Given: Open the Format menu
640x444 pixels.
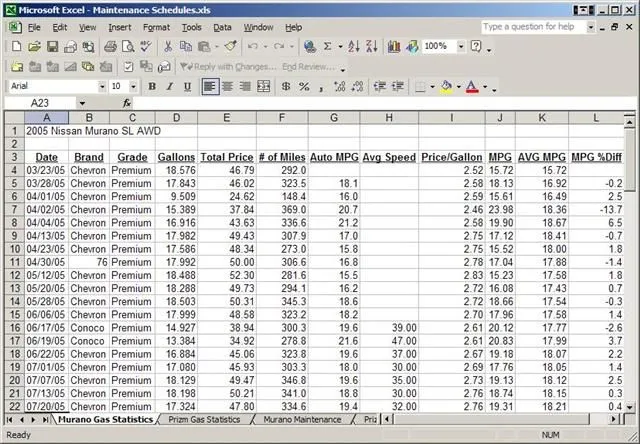Looking at the screenshot, I should [156, 27].
